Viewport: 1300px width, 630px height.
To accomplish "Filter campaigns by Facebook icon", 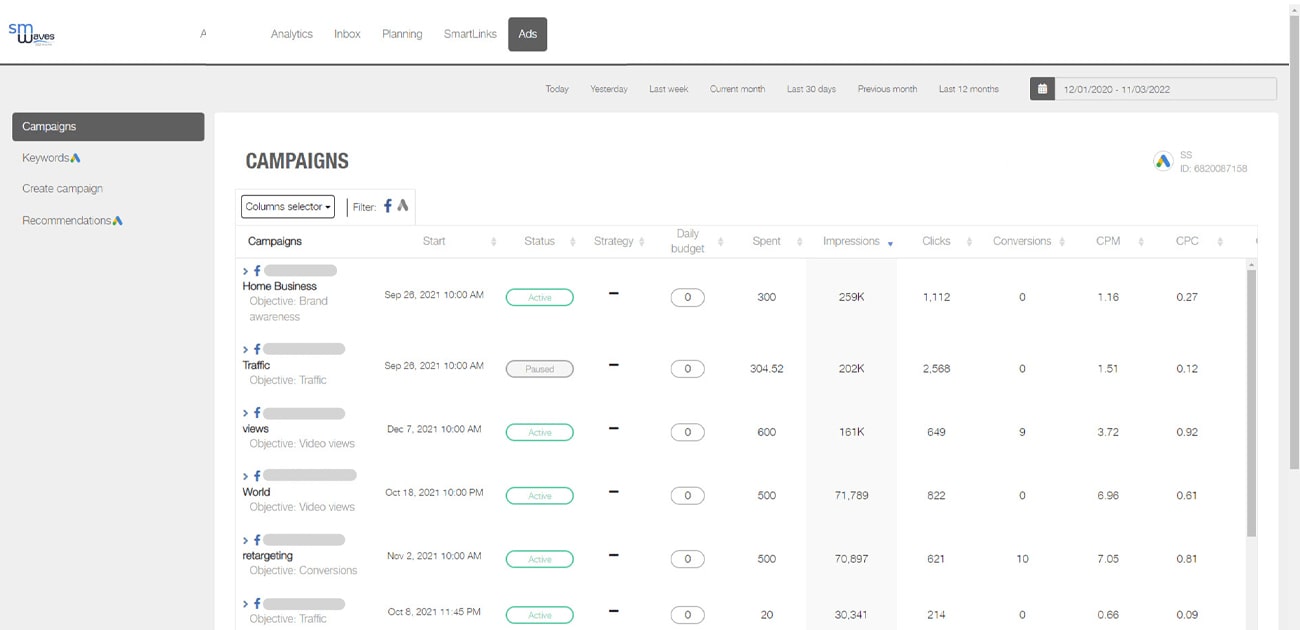I will (388, 206).
